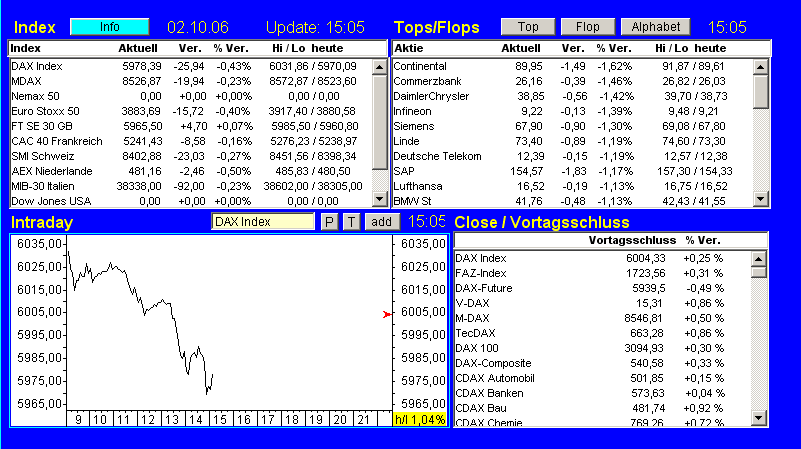Select the DaimlerChrysler stock row
The image size is (801, 449).
pyautogui.click(x=572, y=96)
